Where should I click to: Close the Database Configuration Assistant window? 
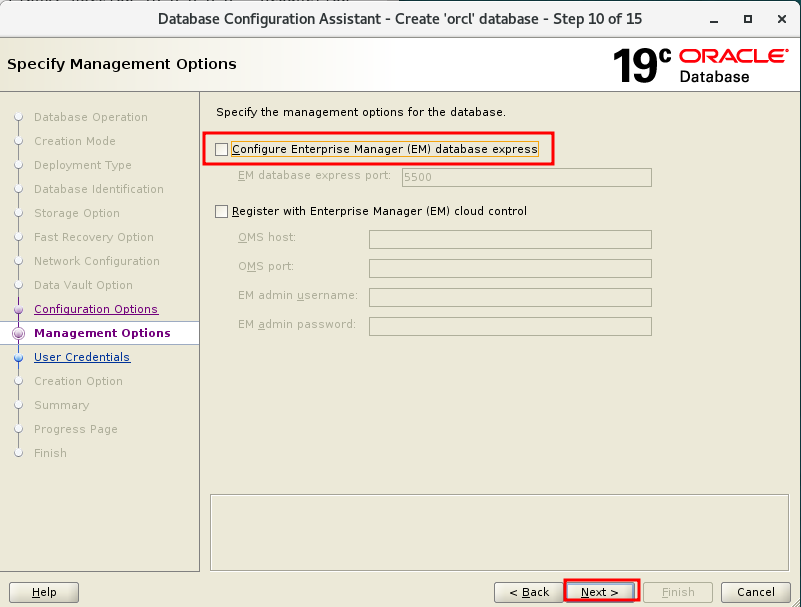point(782,19)
